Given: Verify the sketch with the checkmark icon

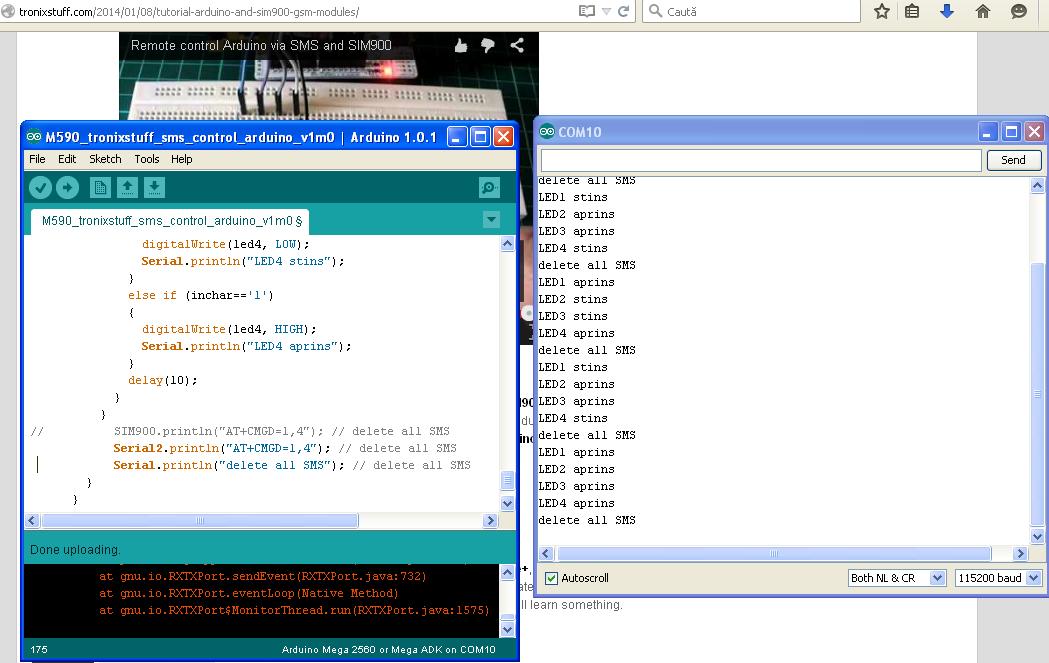Looking at the screenshot, I should pyautogui.click(x=40, y=187).
